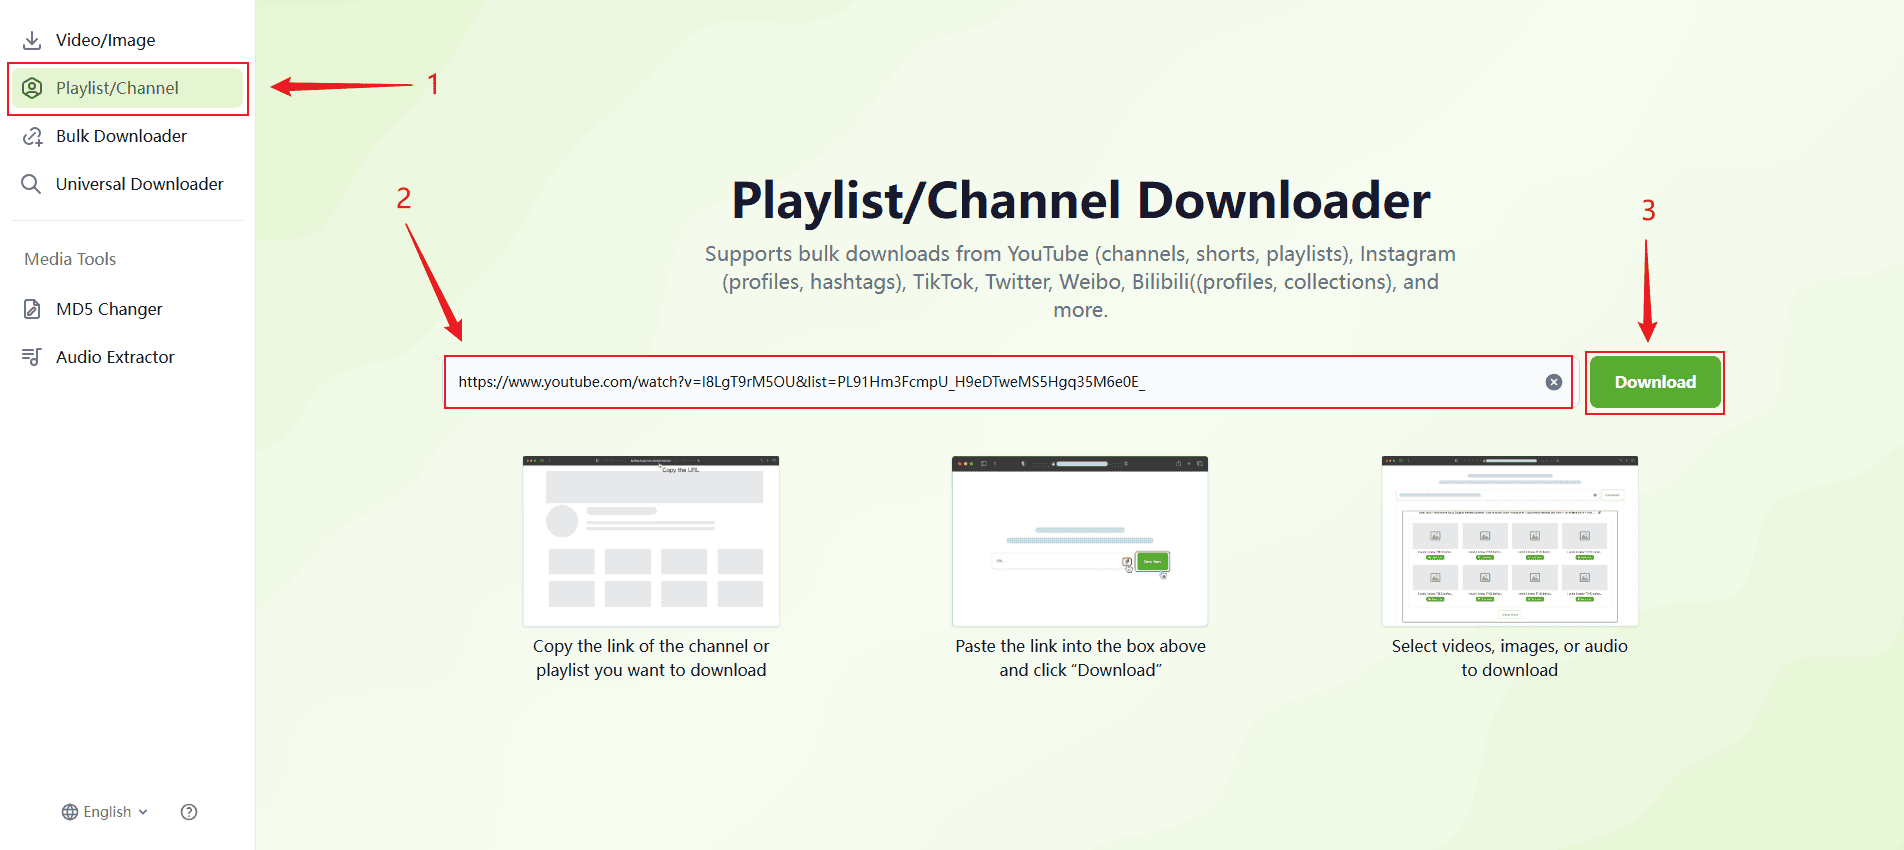Expand the English language dropdown

tap(105, 812)
